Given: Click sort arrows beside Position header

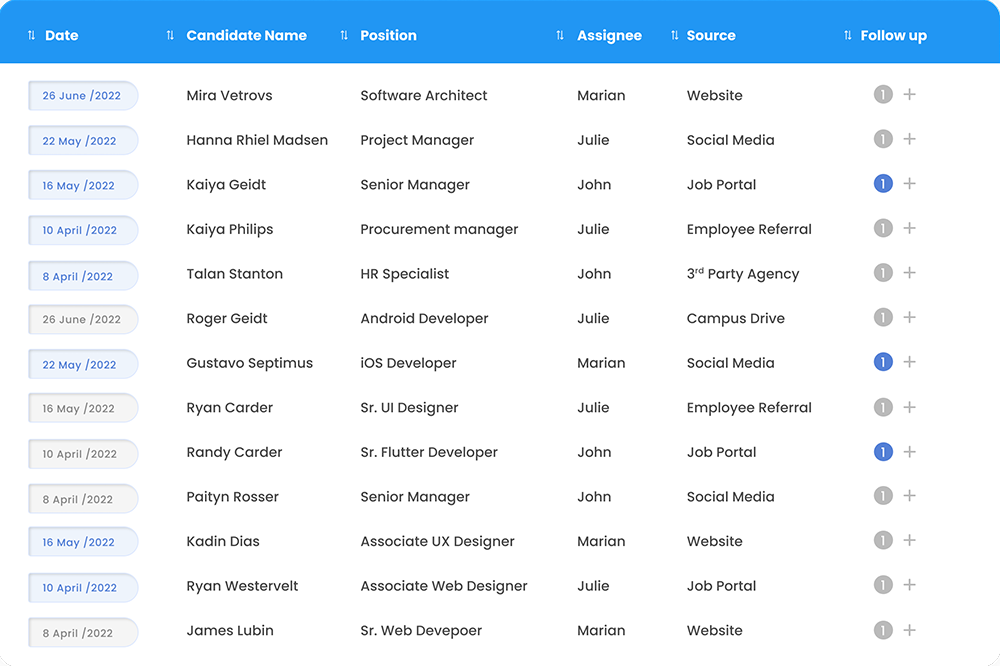Looking at the screenshot, I should 344,36.
